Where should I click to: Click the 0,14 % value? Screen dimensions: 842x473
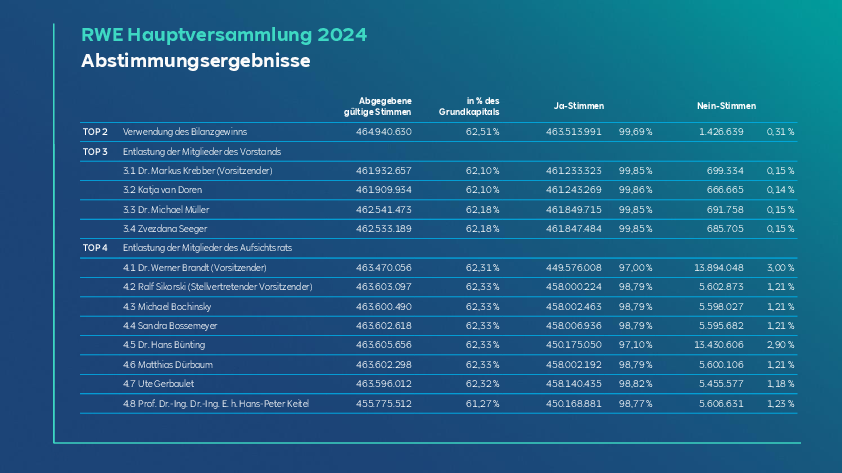[x=780, y=190]
